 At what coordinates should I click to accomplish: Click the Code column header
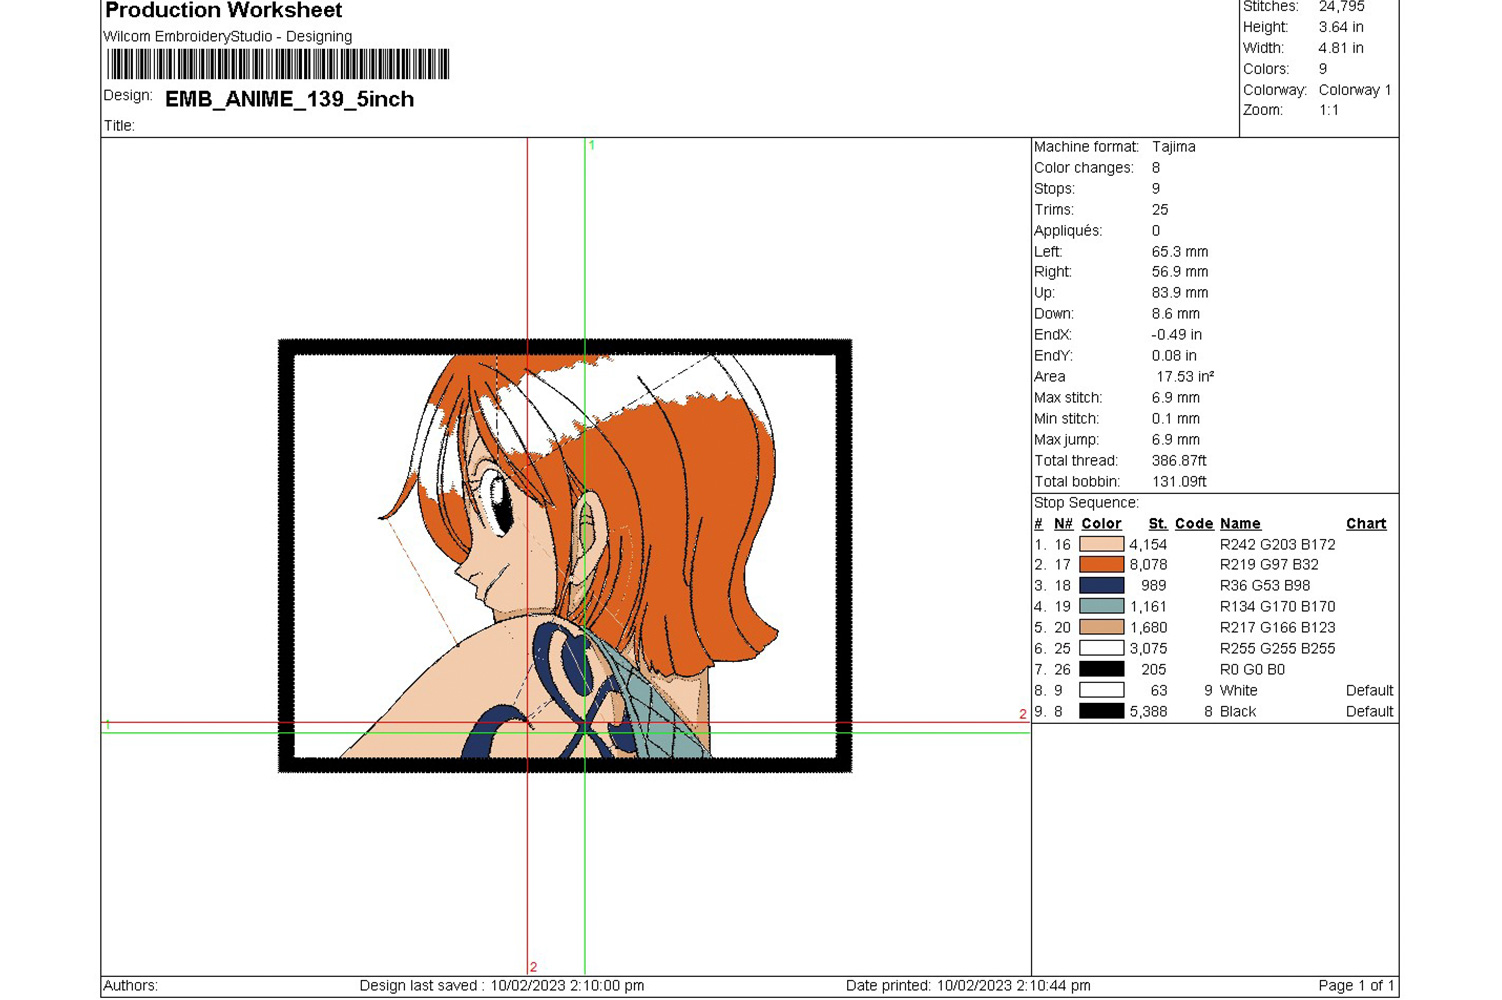pos(1194,524)
